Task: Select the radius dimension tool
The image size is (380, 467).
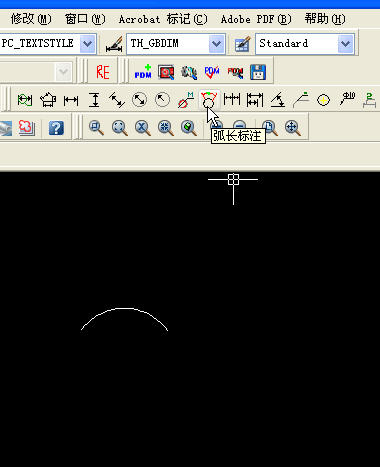Action: [162, 100]
